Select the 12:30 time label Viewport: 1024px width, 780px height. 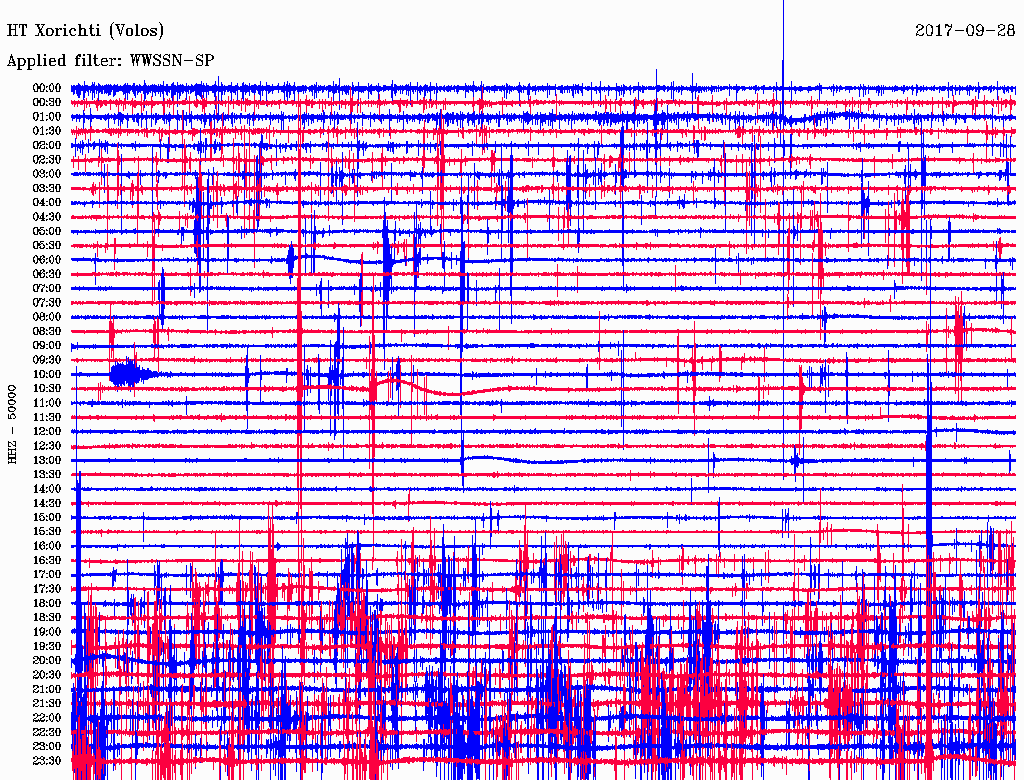(47, 446)
